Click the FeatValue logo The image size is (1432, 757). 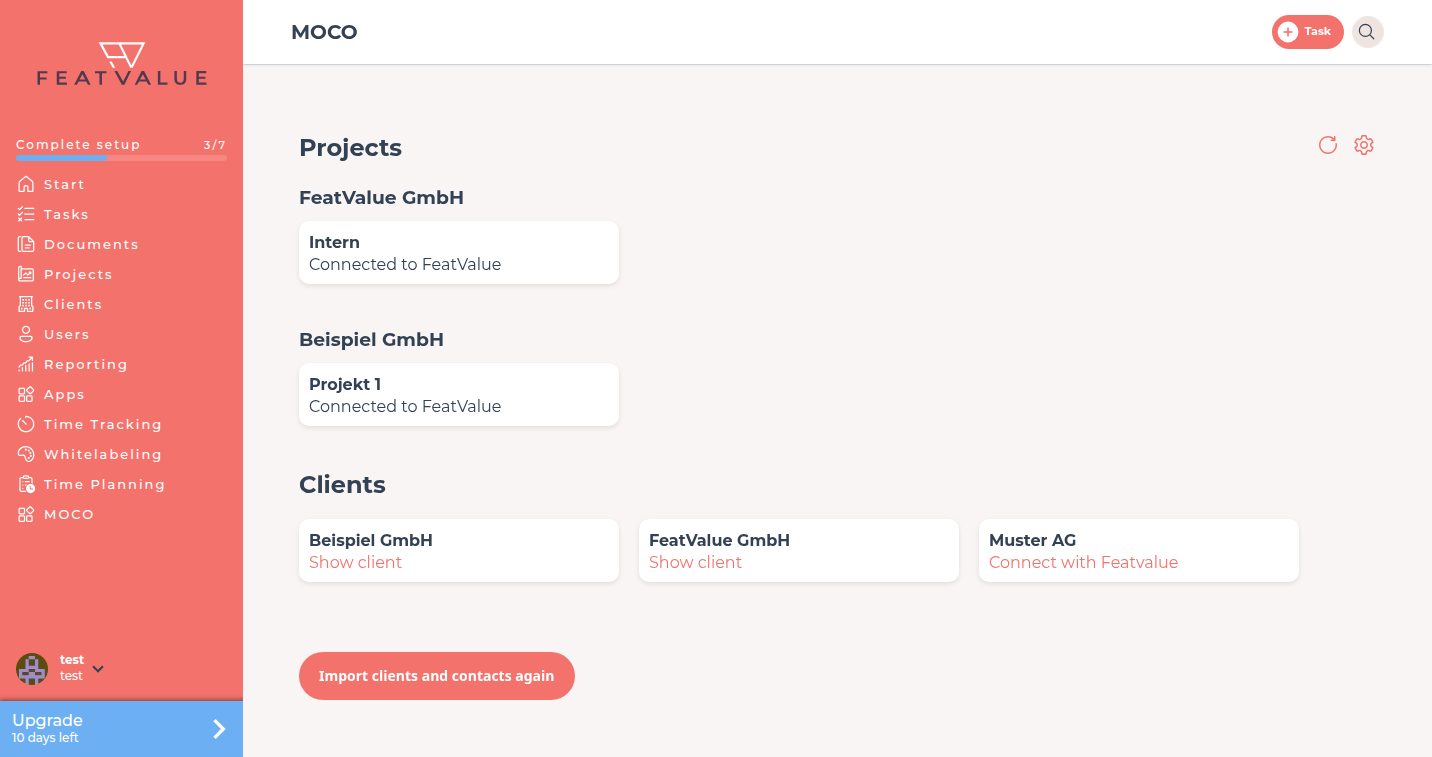[x=122, y=64]
